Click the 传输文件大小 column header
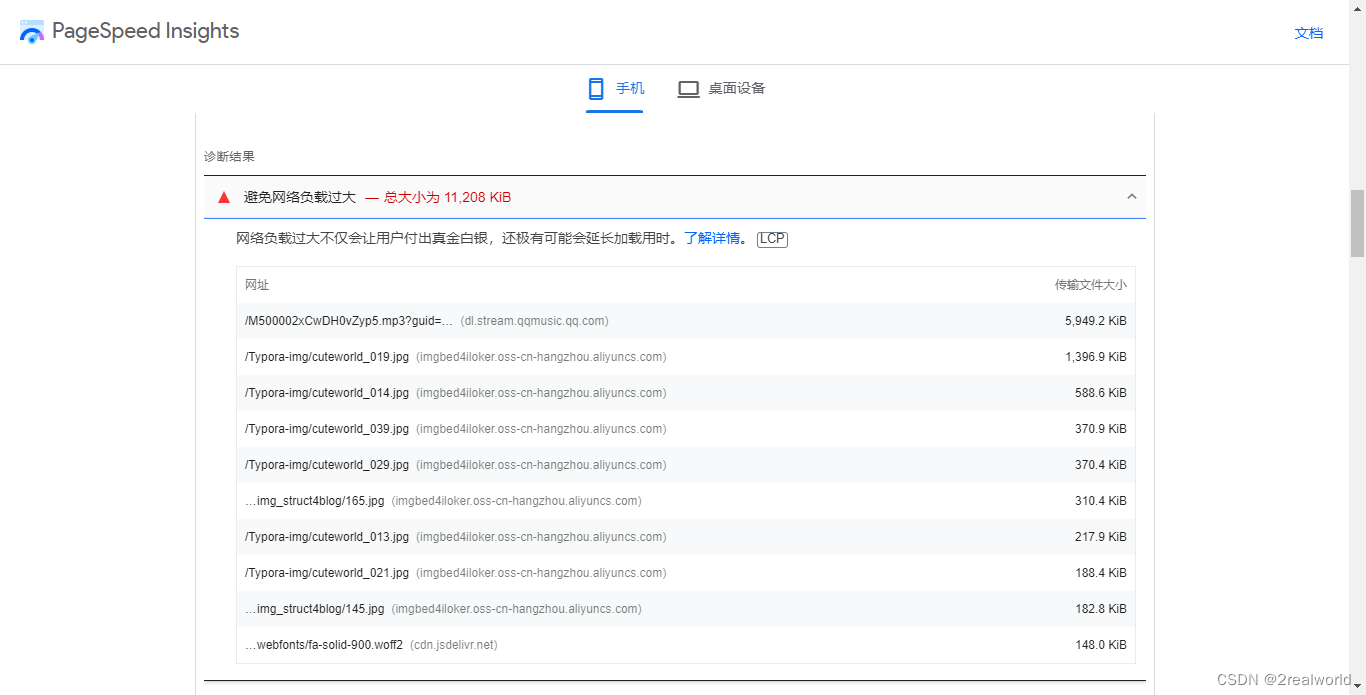 pyautogui.click(x=1091, y=285)
